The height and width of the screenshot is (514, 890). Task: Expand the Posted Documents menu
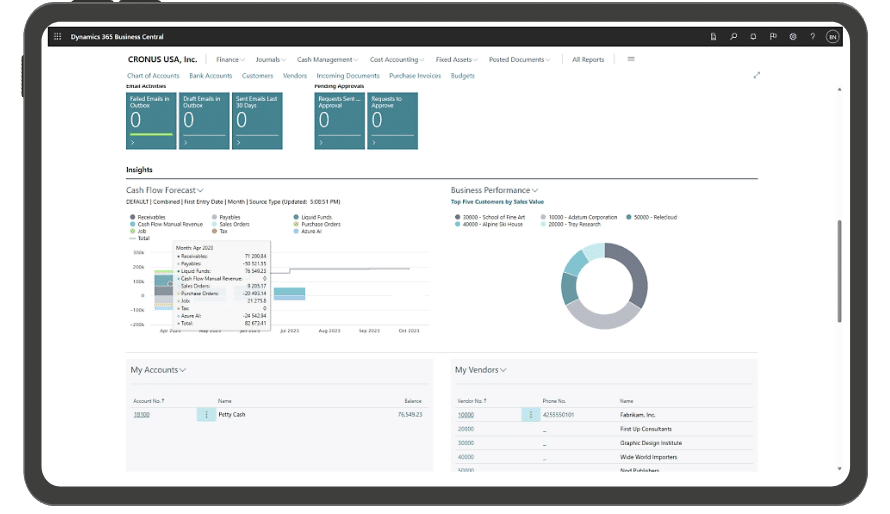click(x=519, y=60)
